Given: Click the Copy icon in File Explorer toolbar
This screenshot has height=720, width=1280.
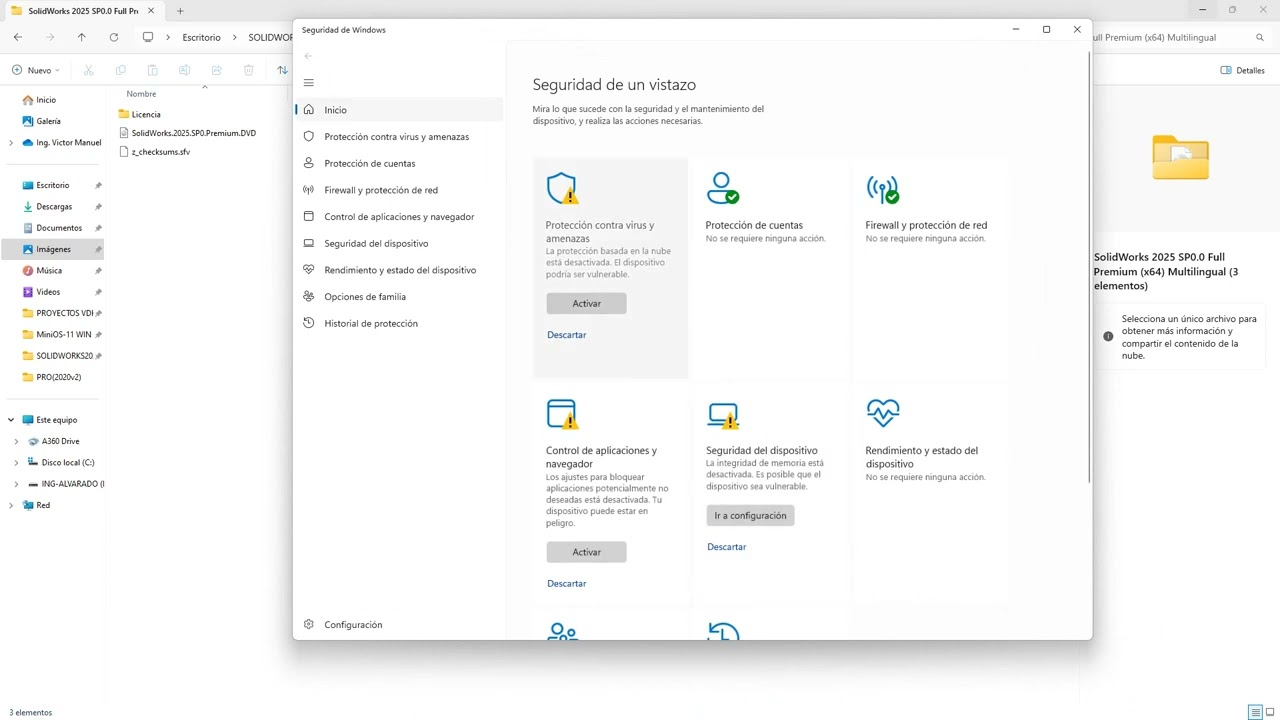Looking at the screenshot, I should (120, 70).
